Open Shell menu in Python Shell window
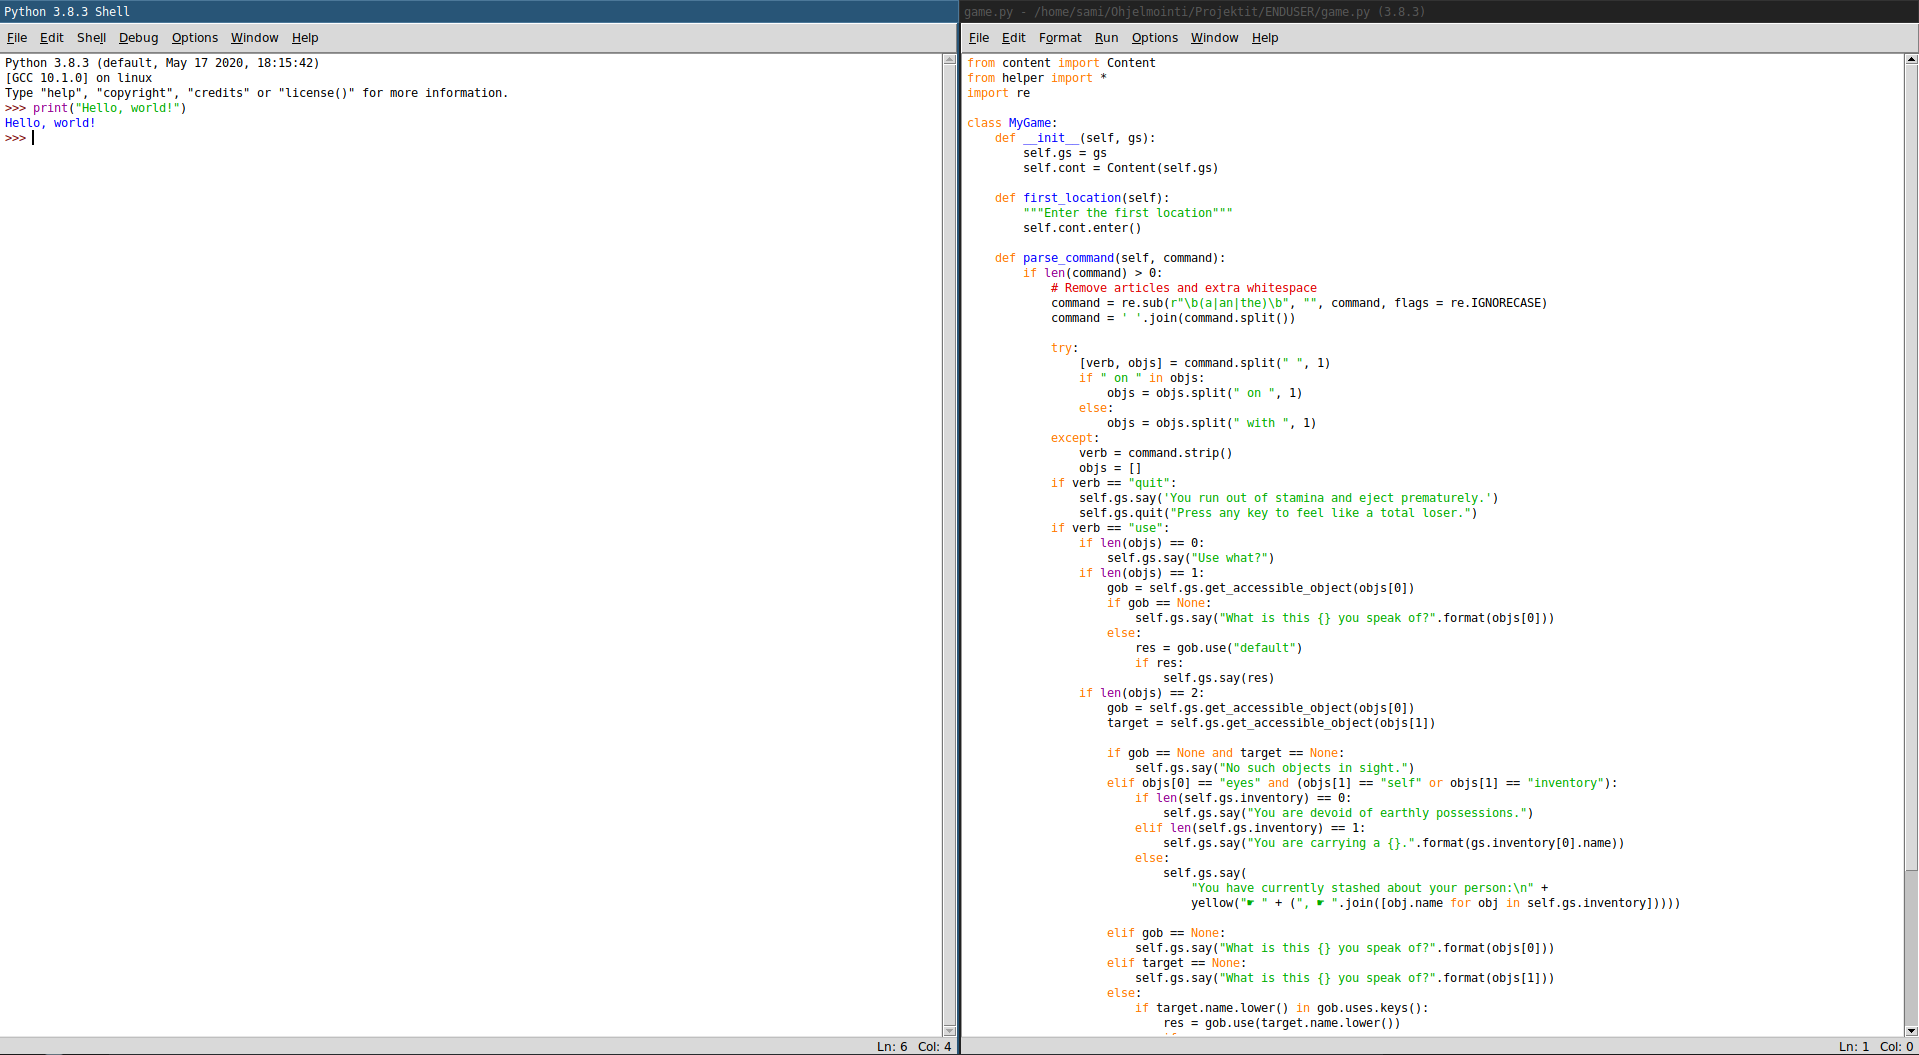Viewport: 1919px width, 1055px height. pos(91,38)
